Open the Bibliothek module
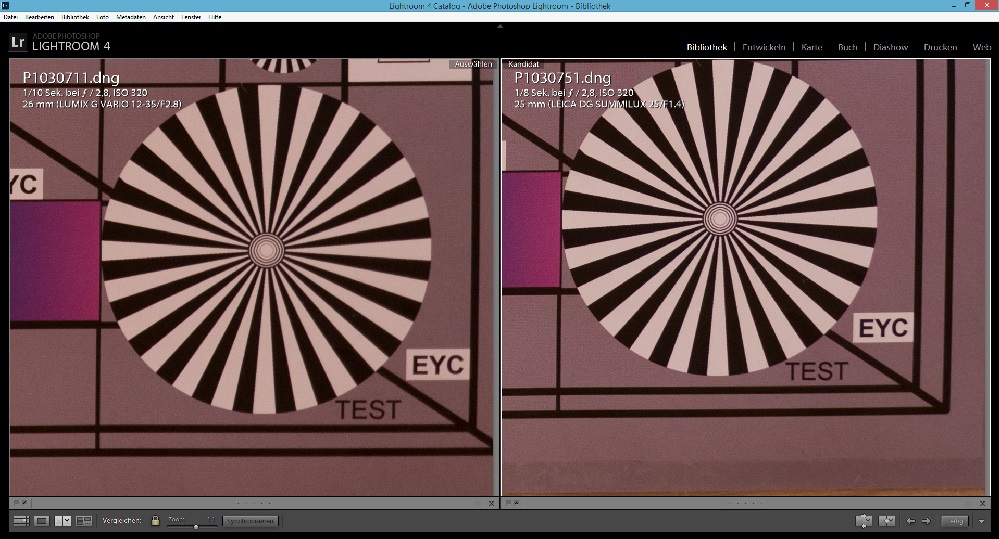The width and height of the screenshot is (999, 539). 707,47
